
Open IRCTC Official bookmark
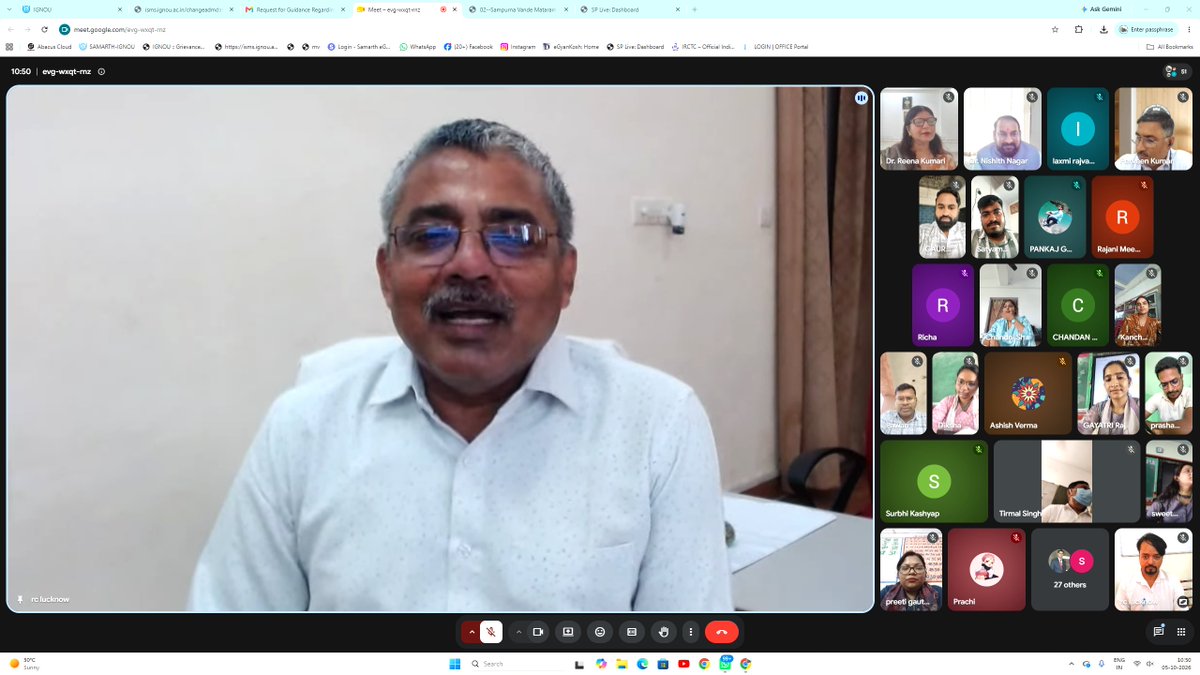704,47
